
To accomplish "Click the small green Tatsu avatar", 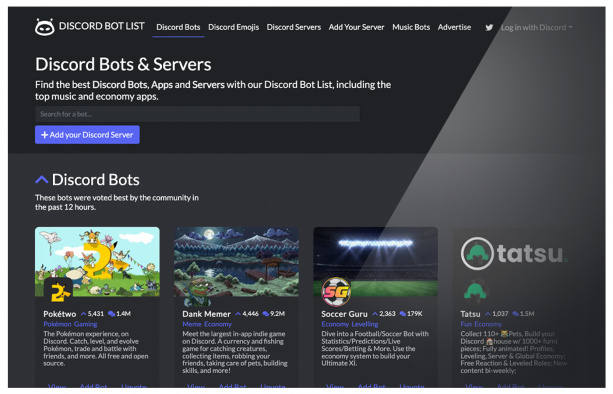I will pyautogui.click(x=475, y=291).
